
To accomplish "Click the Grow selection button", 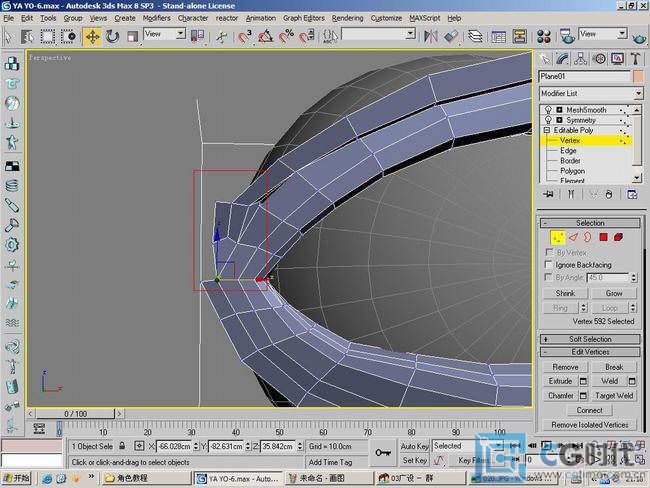I will [x=614, y=294].
